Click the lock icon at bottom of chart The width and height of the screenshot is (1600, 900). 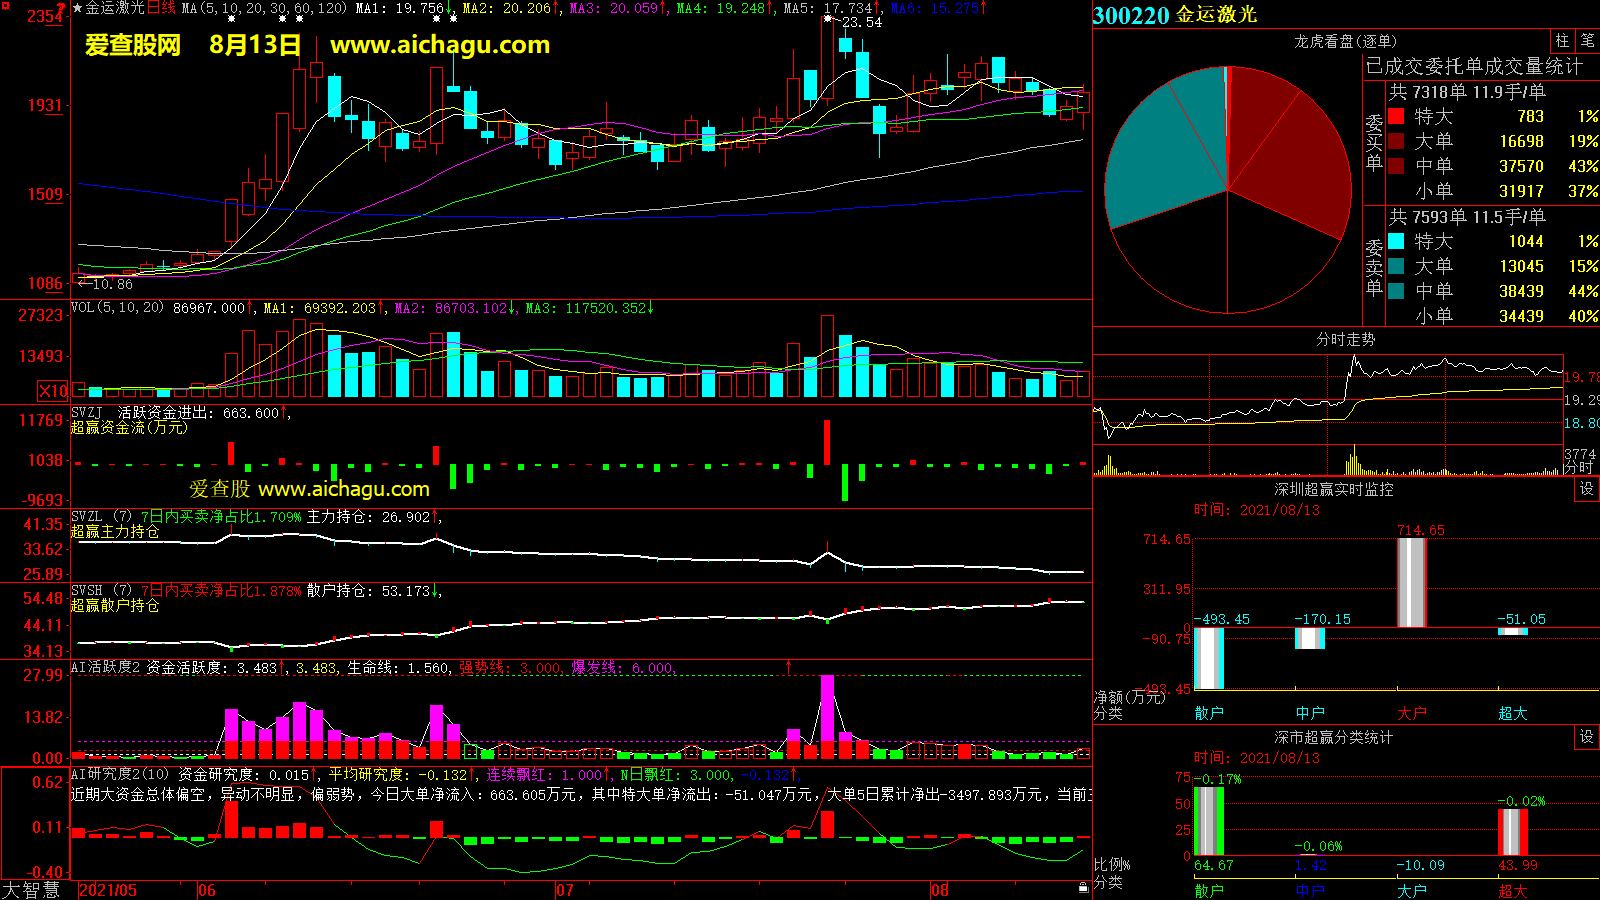coord(1083,888)
